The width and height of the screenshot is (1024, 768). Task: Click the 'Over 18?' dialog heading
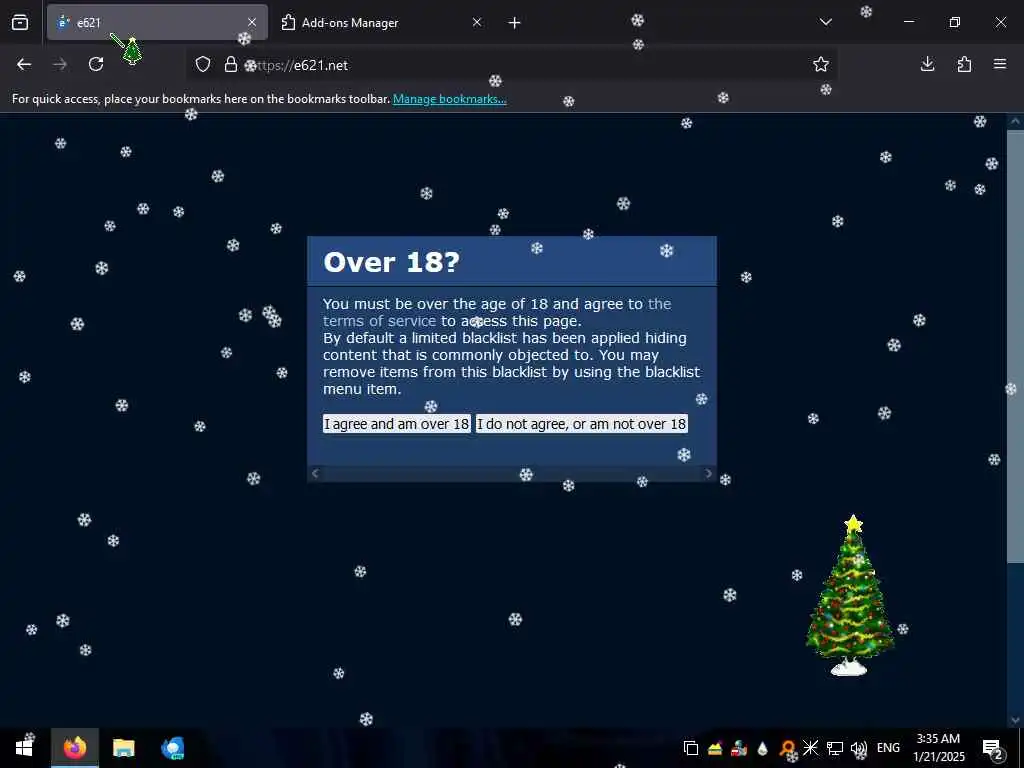[x=392, y=262]
